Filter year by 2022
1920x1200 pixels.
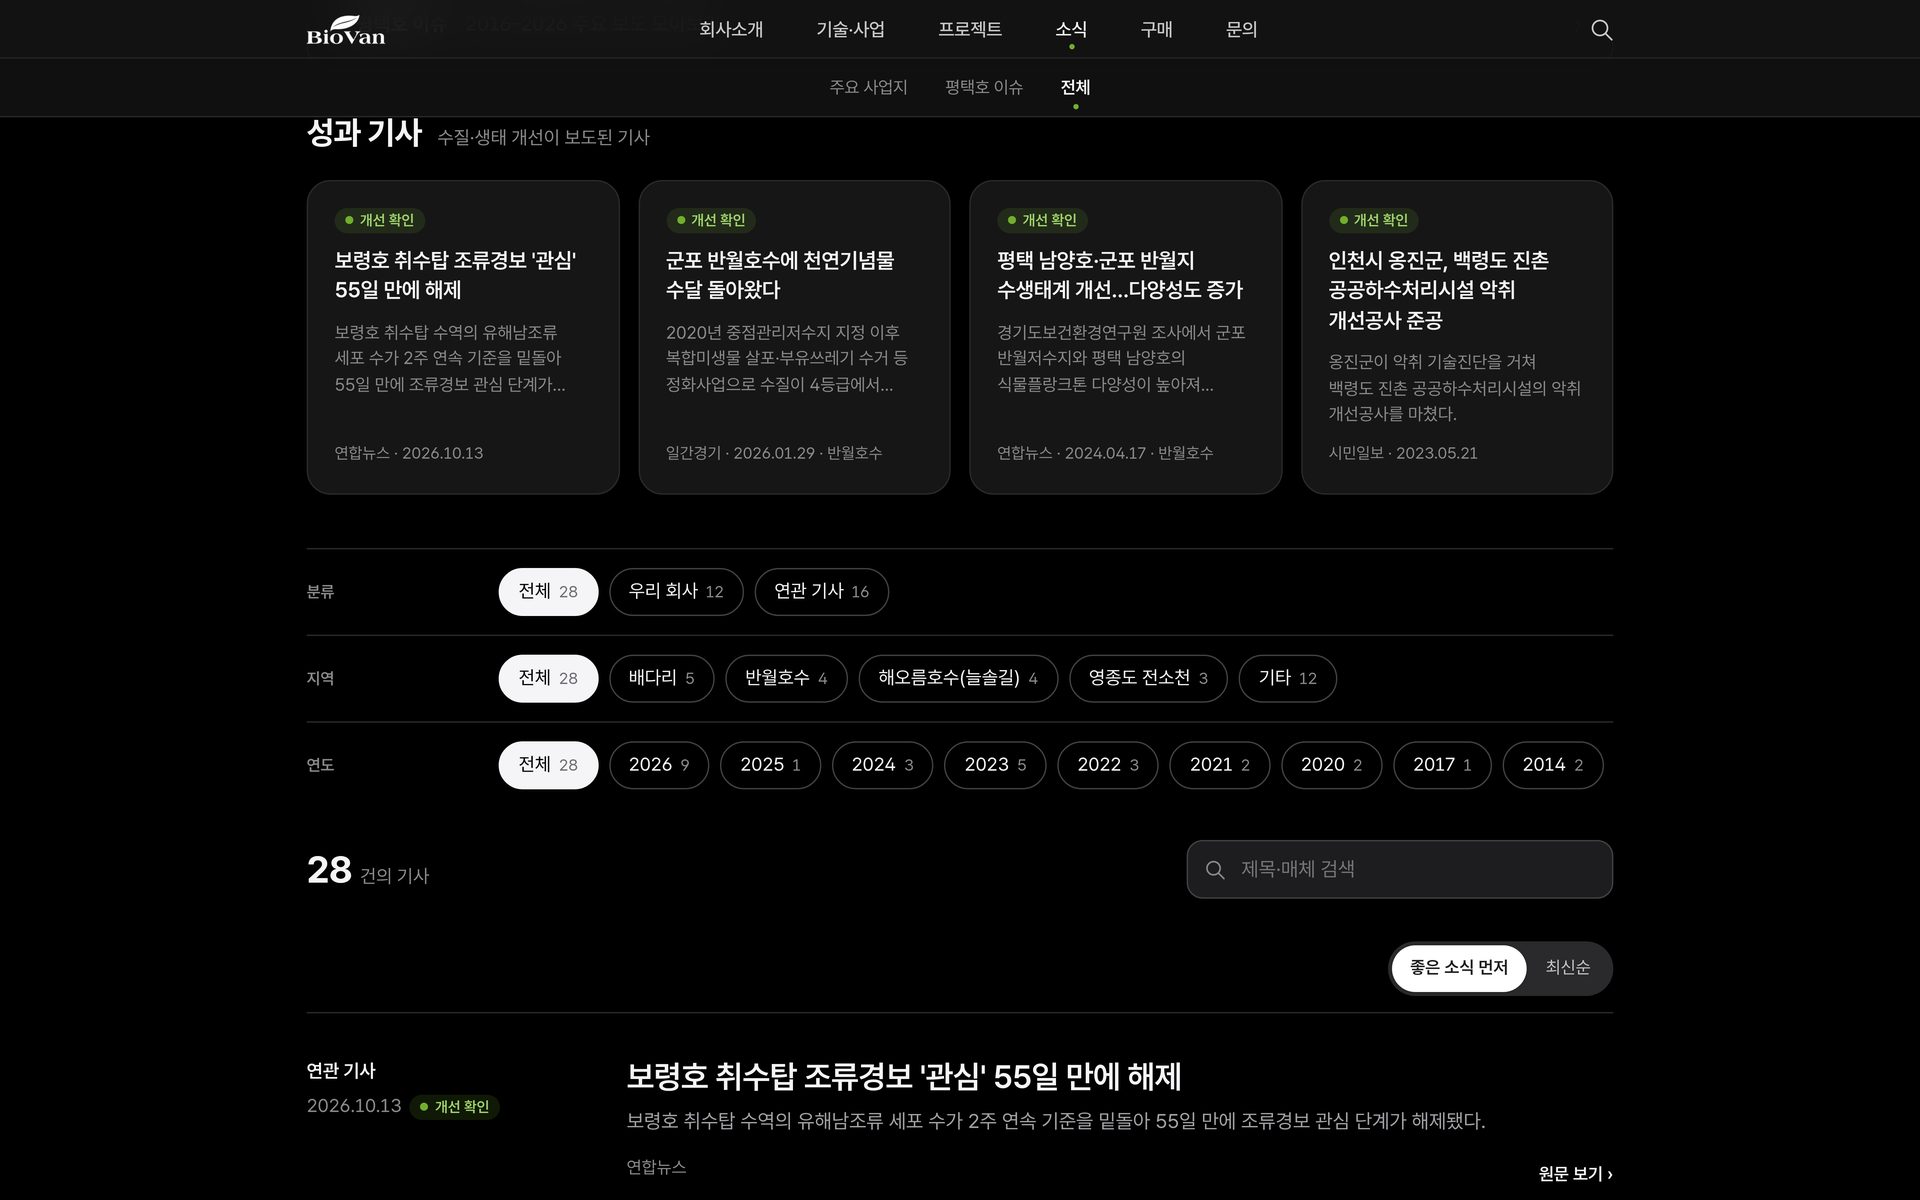1108,765
